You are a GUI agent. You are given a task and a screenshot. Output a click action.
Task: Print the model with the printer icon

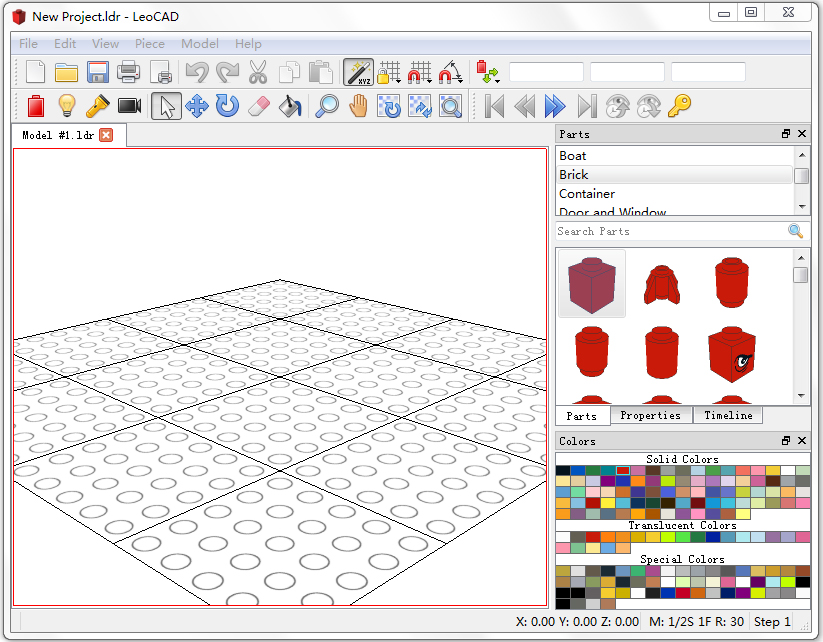[129, 72]
